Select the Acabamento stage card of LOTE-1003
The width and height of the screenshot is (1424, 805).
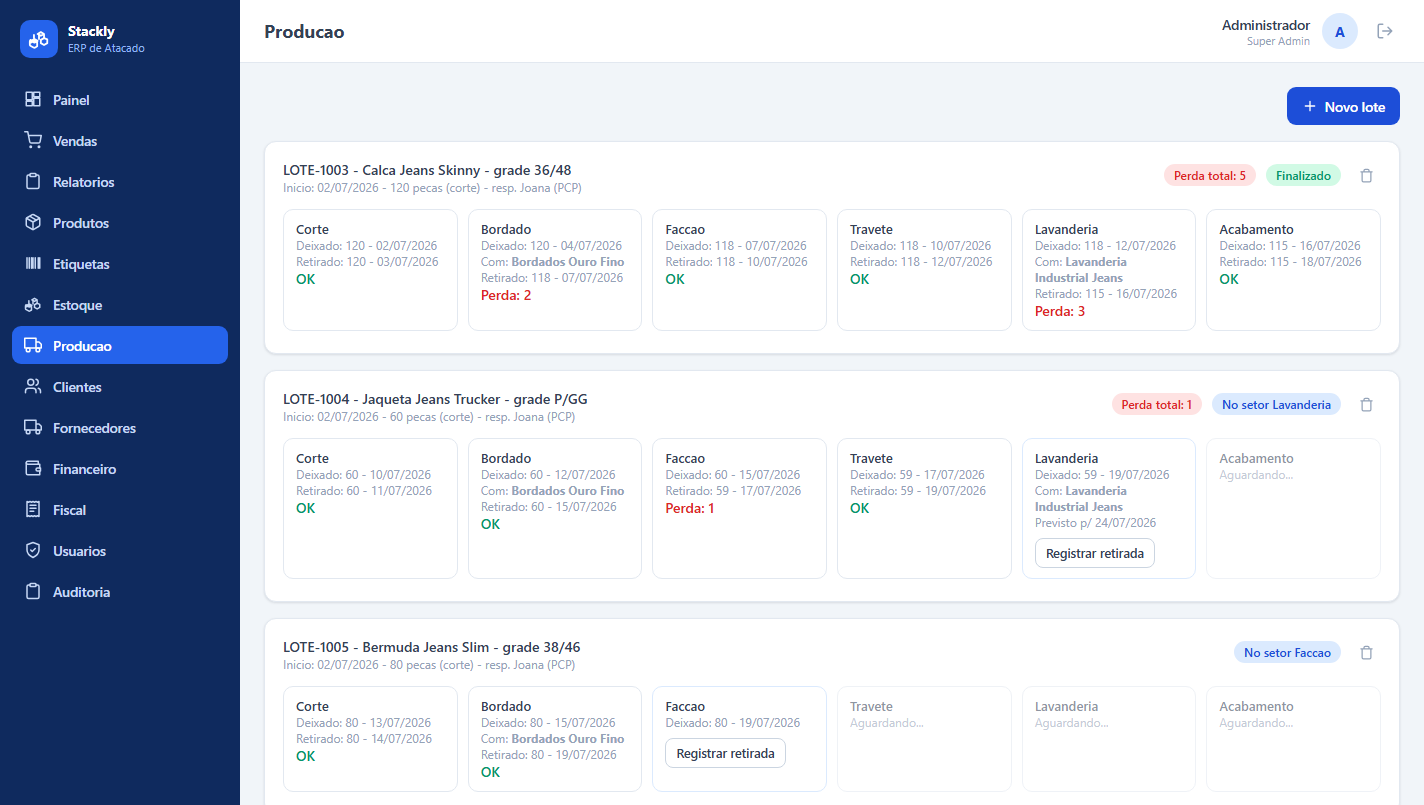pyautogui.click(x=1293, y=270)
